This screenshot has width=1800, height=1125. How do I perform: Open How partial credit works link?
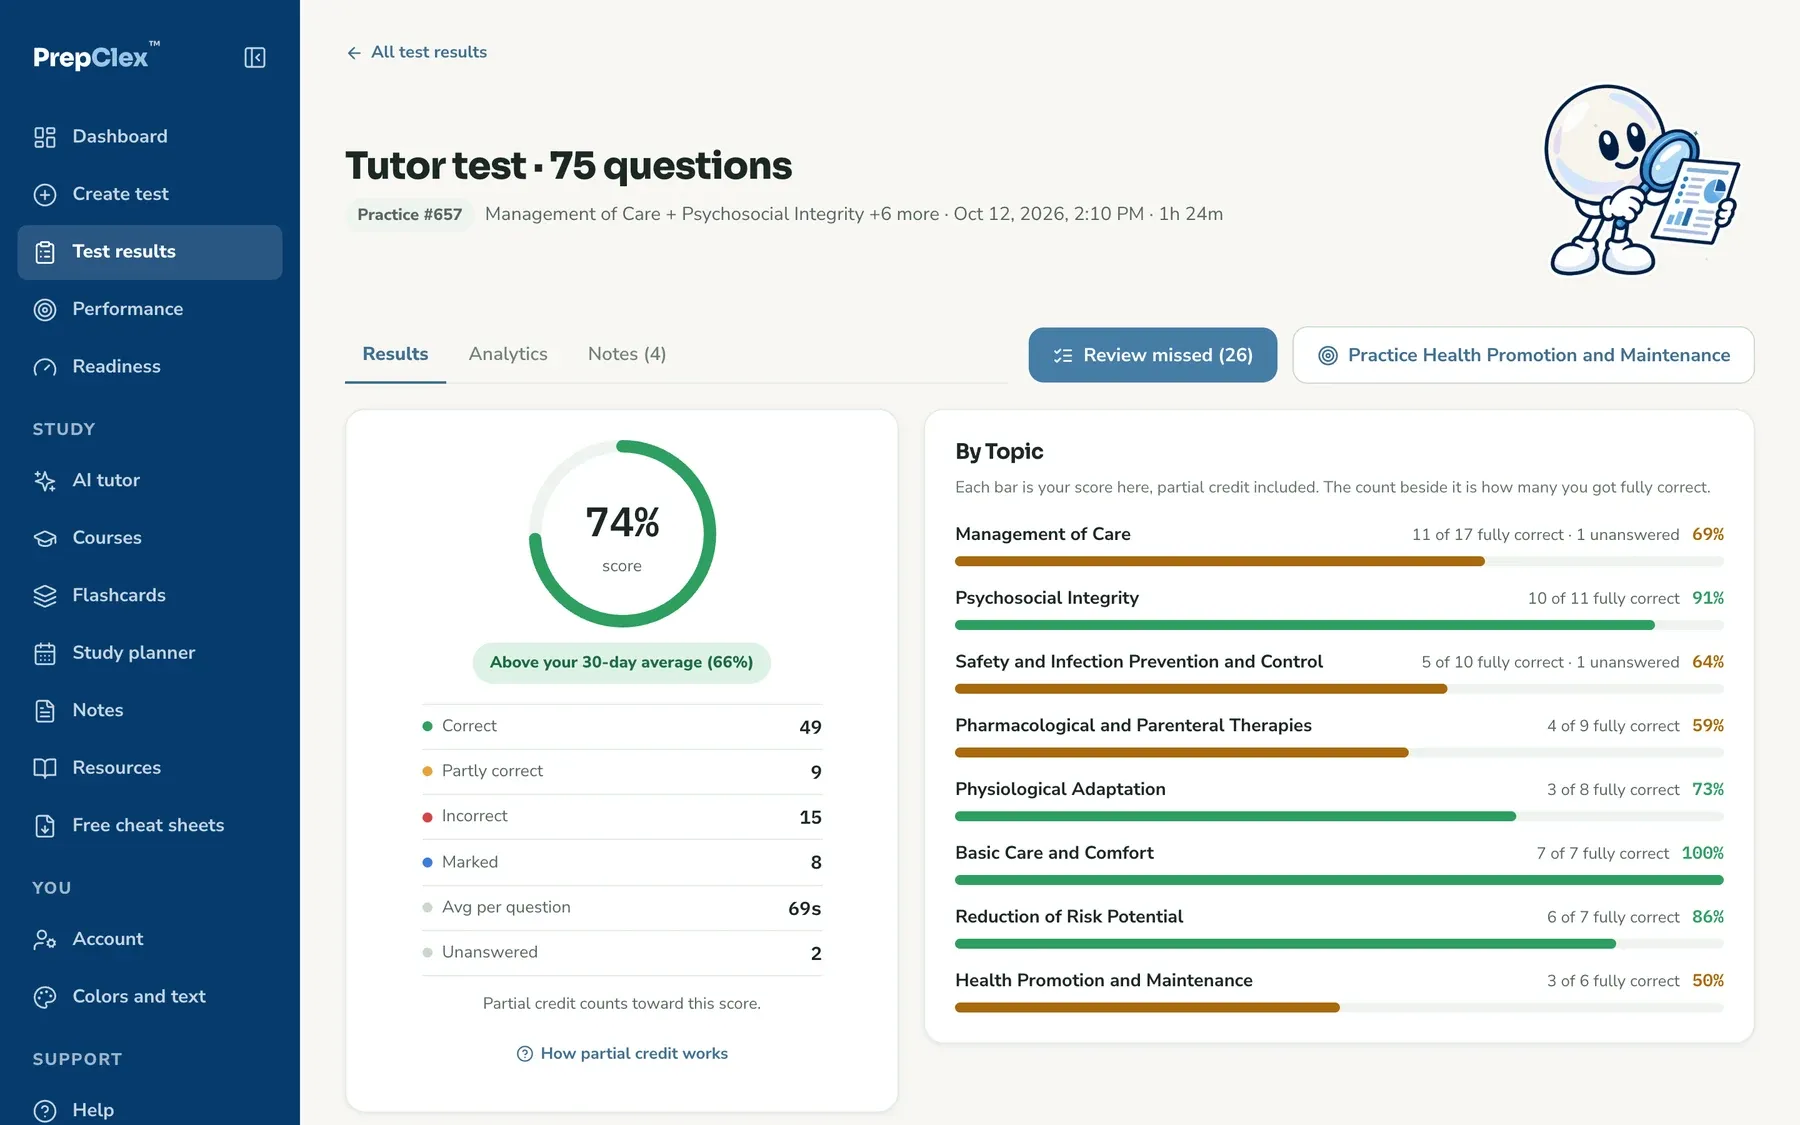622,1054
